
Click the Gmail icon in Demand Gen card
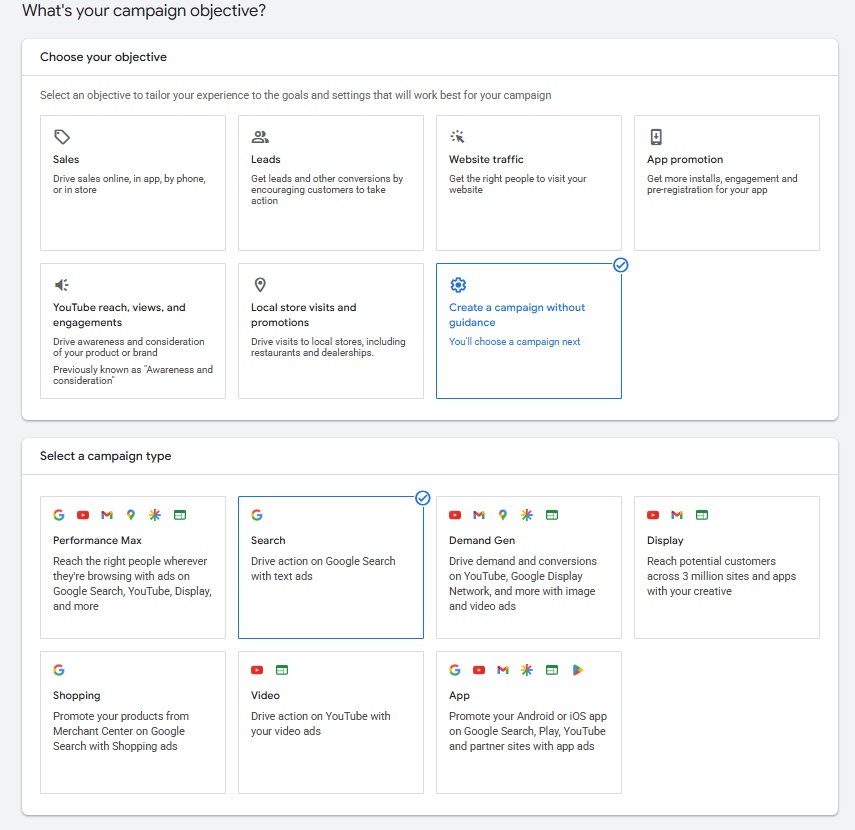(479, 515)
